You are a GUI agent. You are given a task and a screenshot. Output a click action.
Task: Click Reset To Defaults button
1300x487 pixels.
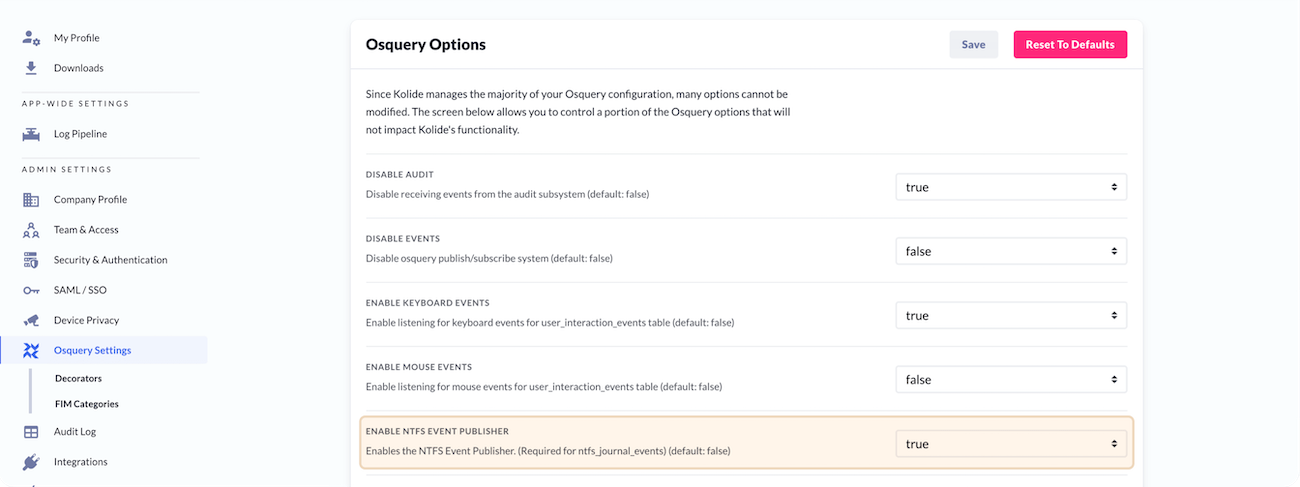pos(1070,44)
